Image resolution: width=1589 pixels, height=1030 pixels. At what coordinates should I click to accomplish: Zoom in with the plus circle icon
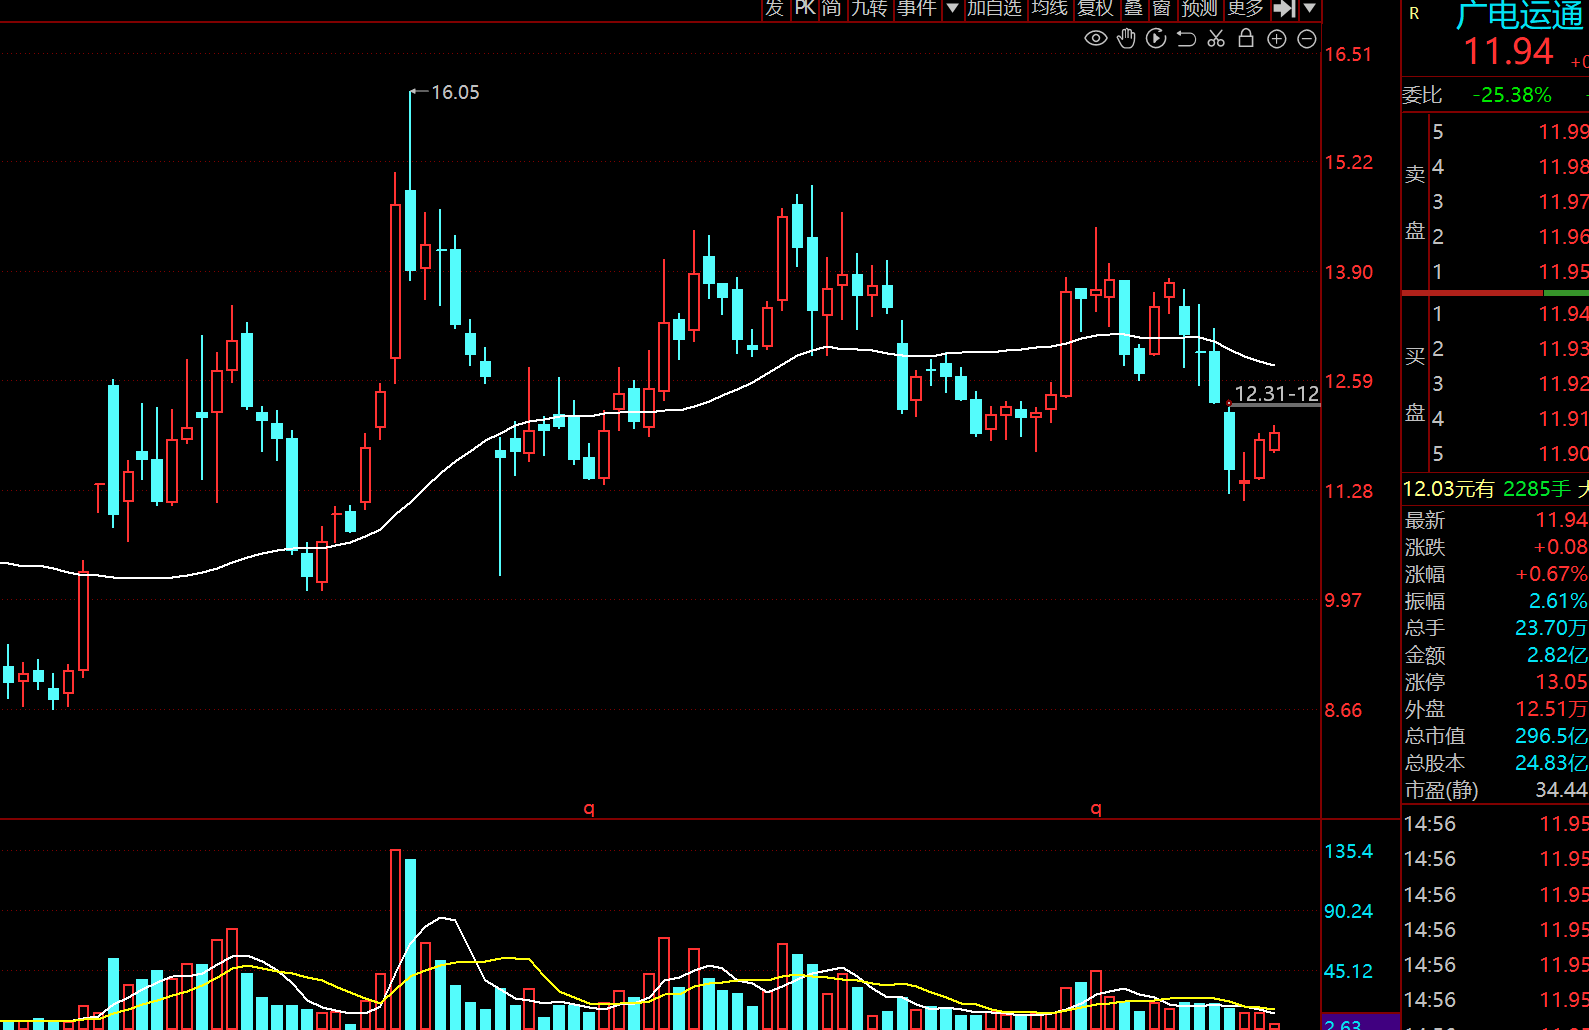[x=1277, y=39]
